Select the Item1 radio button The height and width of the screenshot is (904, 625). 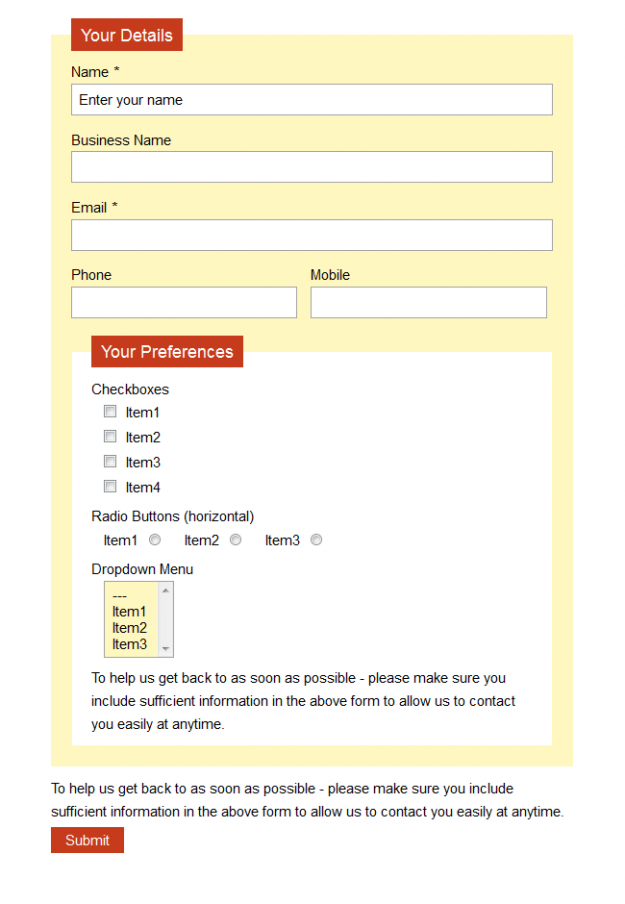pos(155,540)
